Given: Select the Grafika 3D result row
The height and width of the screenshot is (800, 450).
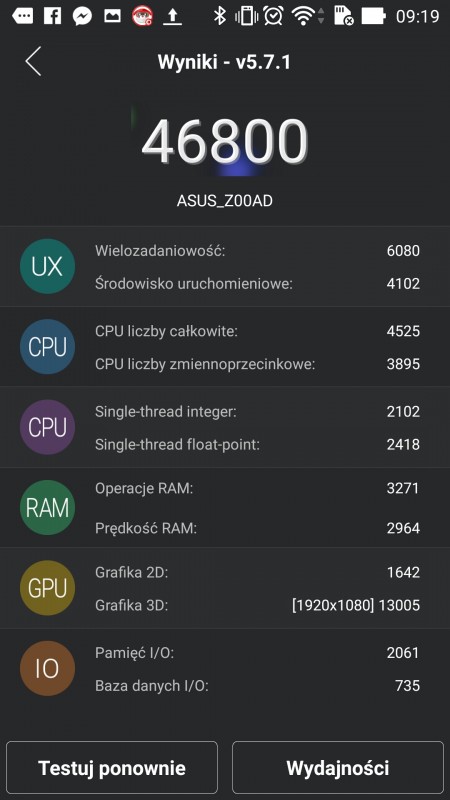Looking at the screenshot, I should 257,605.
